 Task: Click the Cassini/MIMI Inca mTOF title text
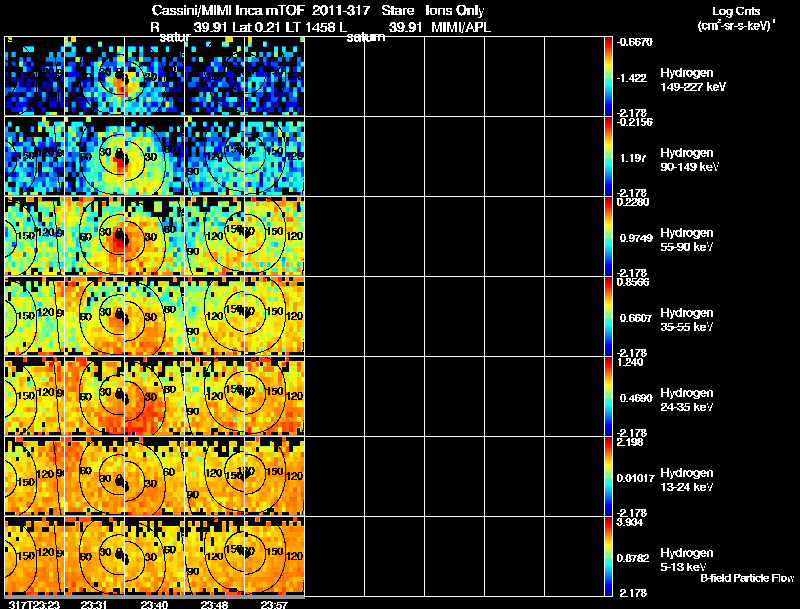(x=228, y=10)
